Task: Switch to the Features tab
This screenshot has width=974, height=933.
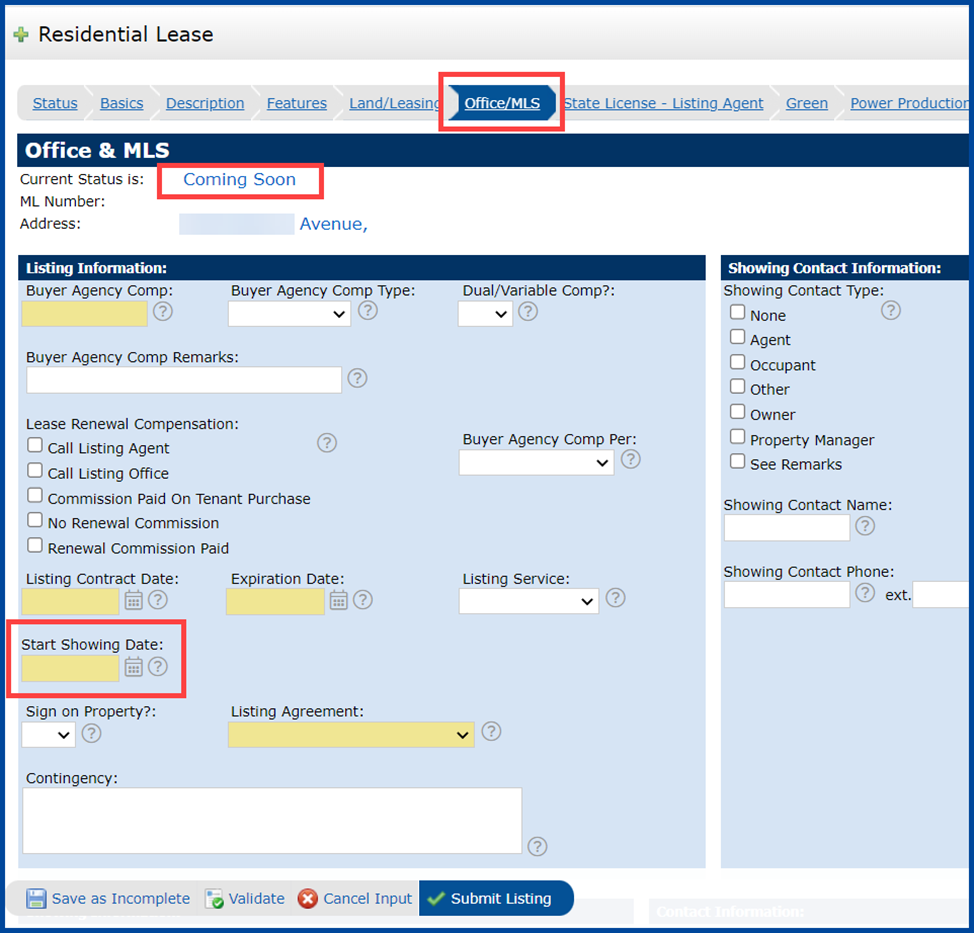Action: click(x=297, y=103)
